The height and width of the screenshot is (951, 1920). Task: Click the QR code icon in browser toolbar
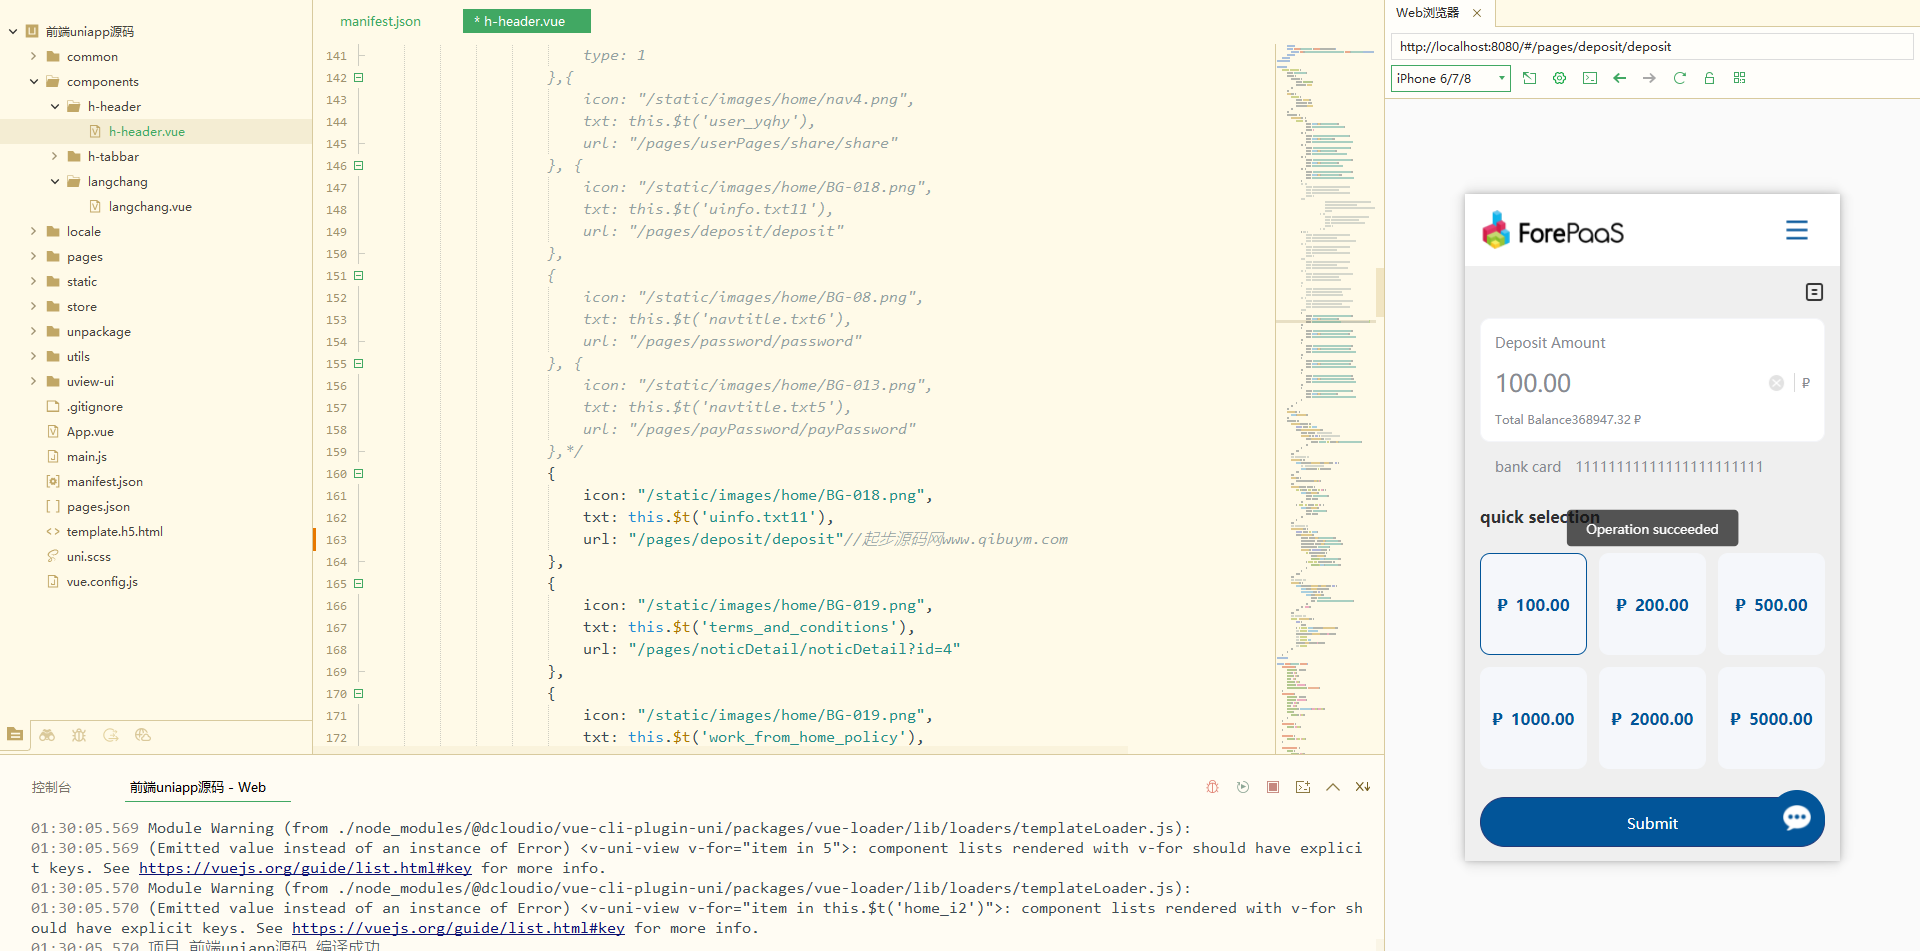[1739, 78]
